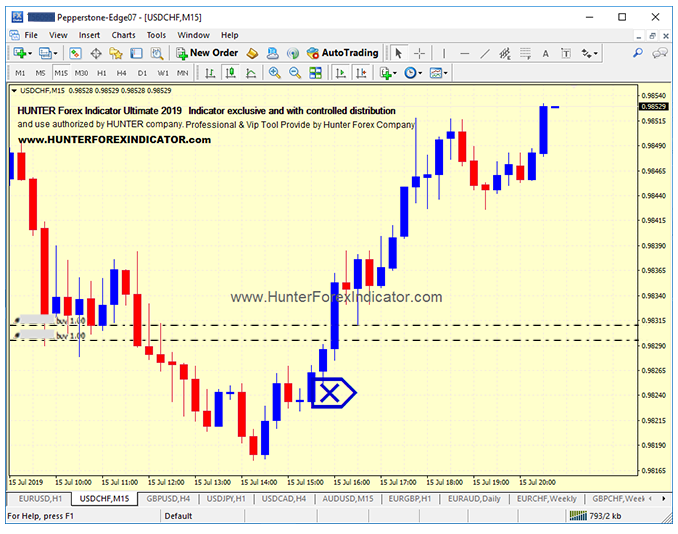Click the New Order button
Image resolution: width=678 pixels, height=534 pixels.
coord(207,53)
